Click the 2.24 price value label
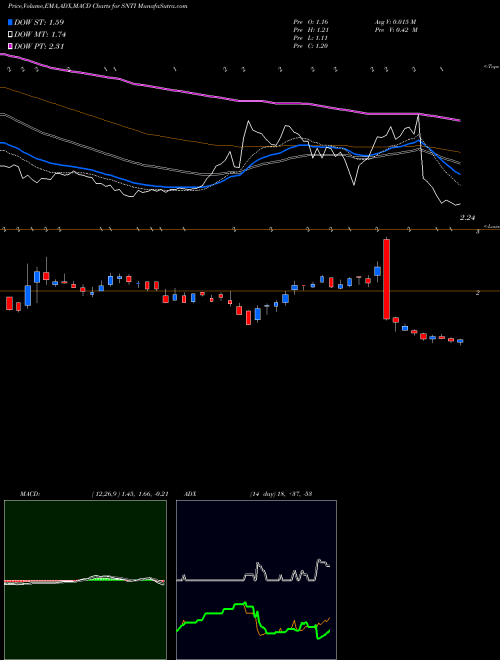 (x=467, y=218)
